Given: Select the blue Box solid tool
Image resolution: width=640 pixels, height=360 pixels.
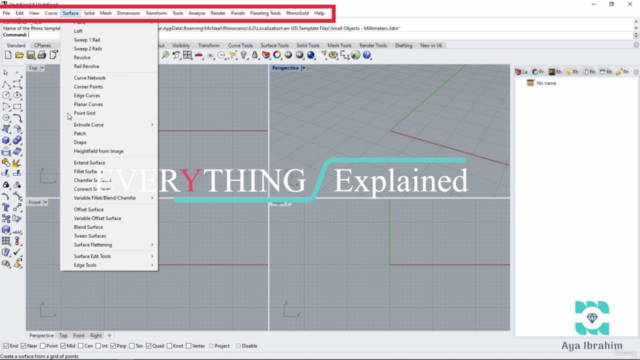Looking at the screenshot, I should pyautogui.click(x=6, y=140).
